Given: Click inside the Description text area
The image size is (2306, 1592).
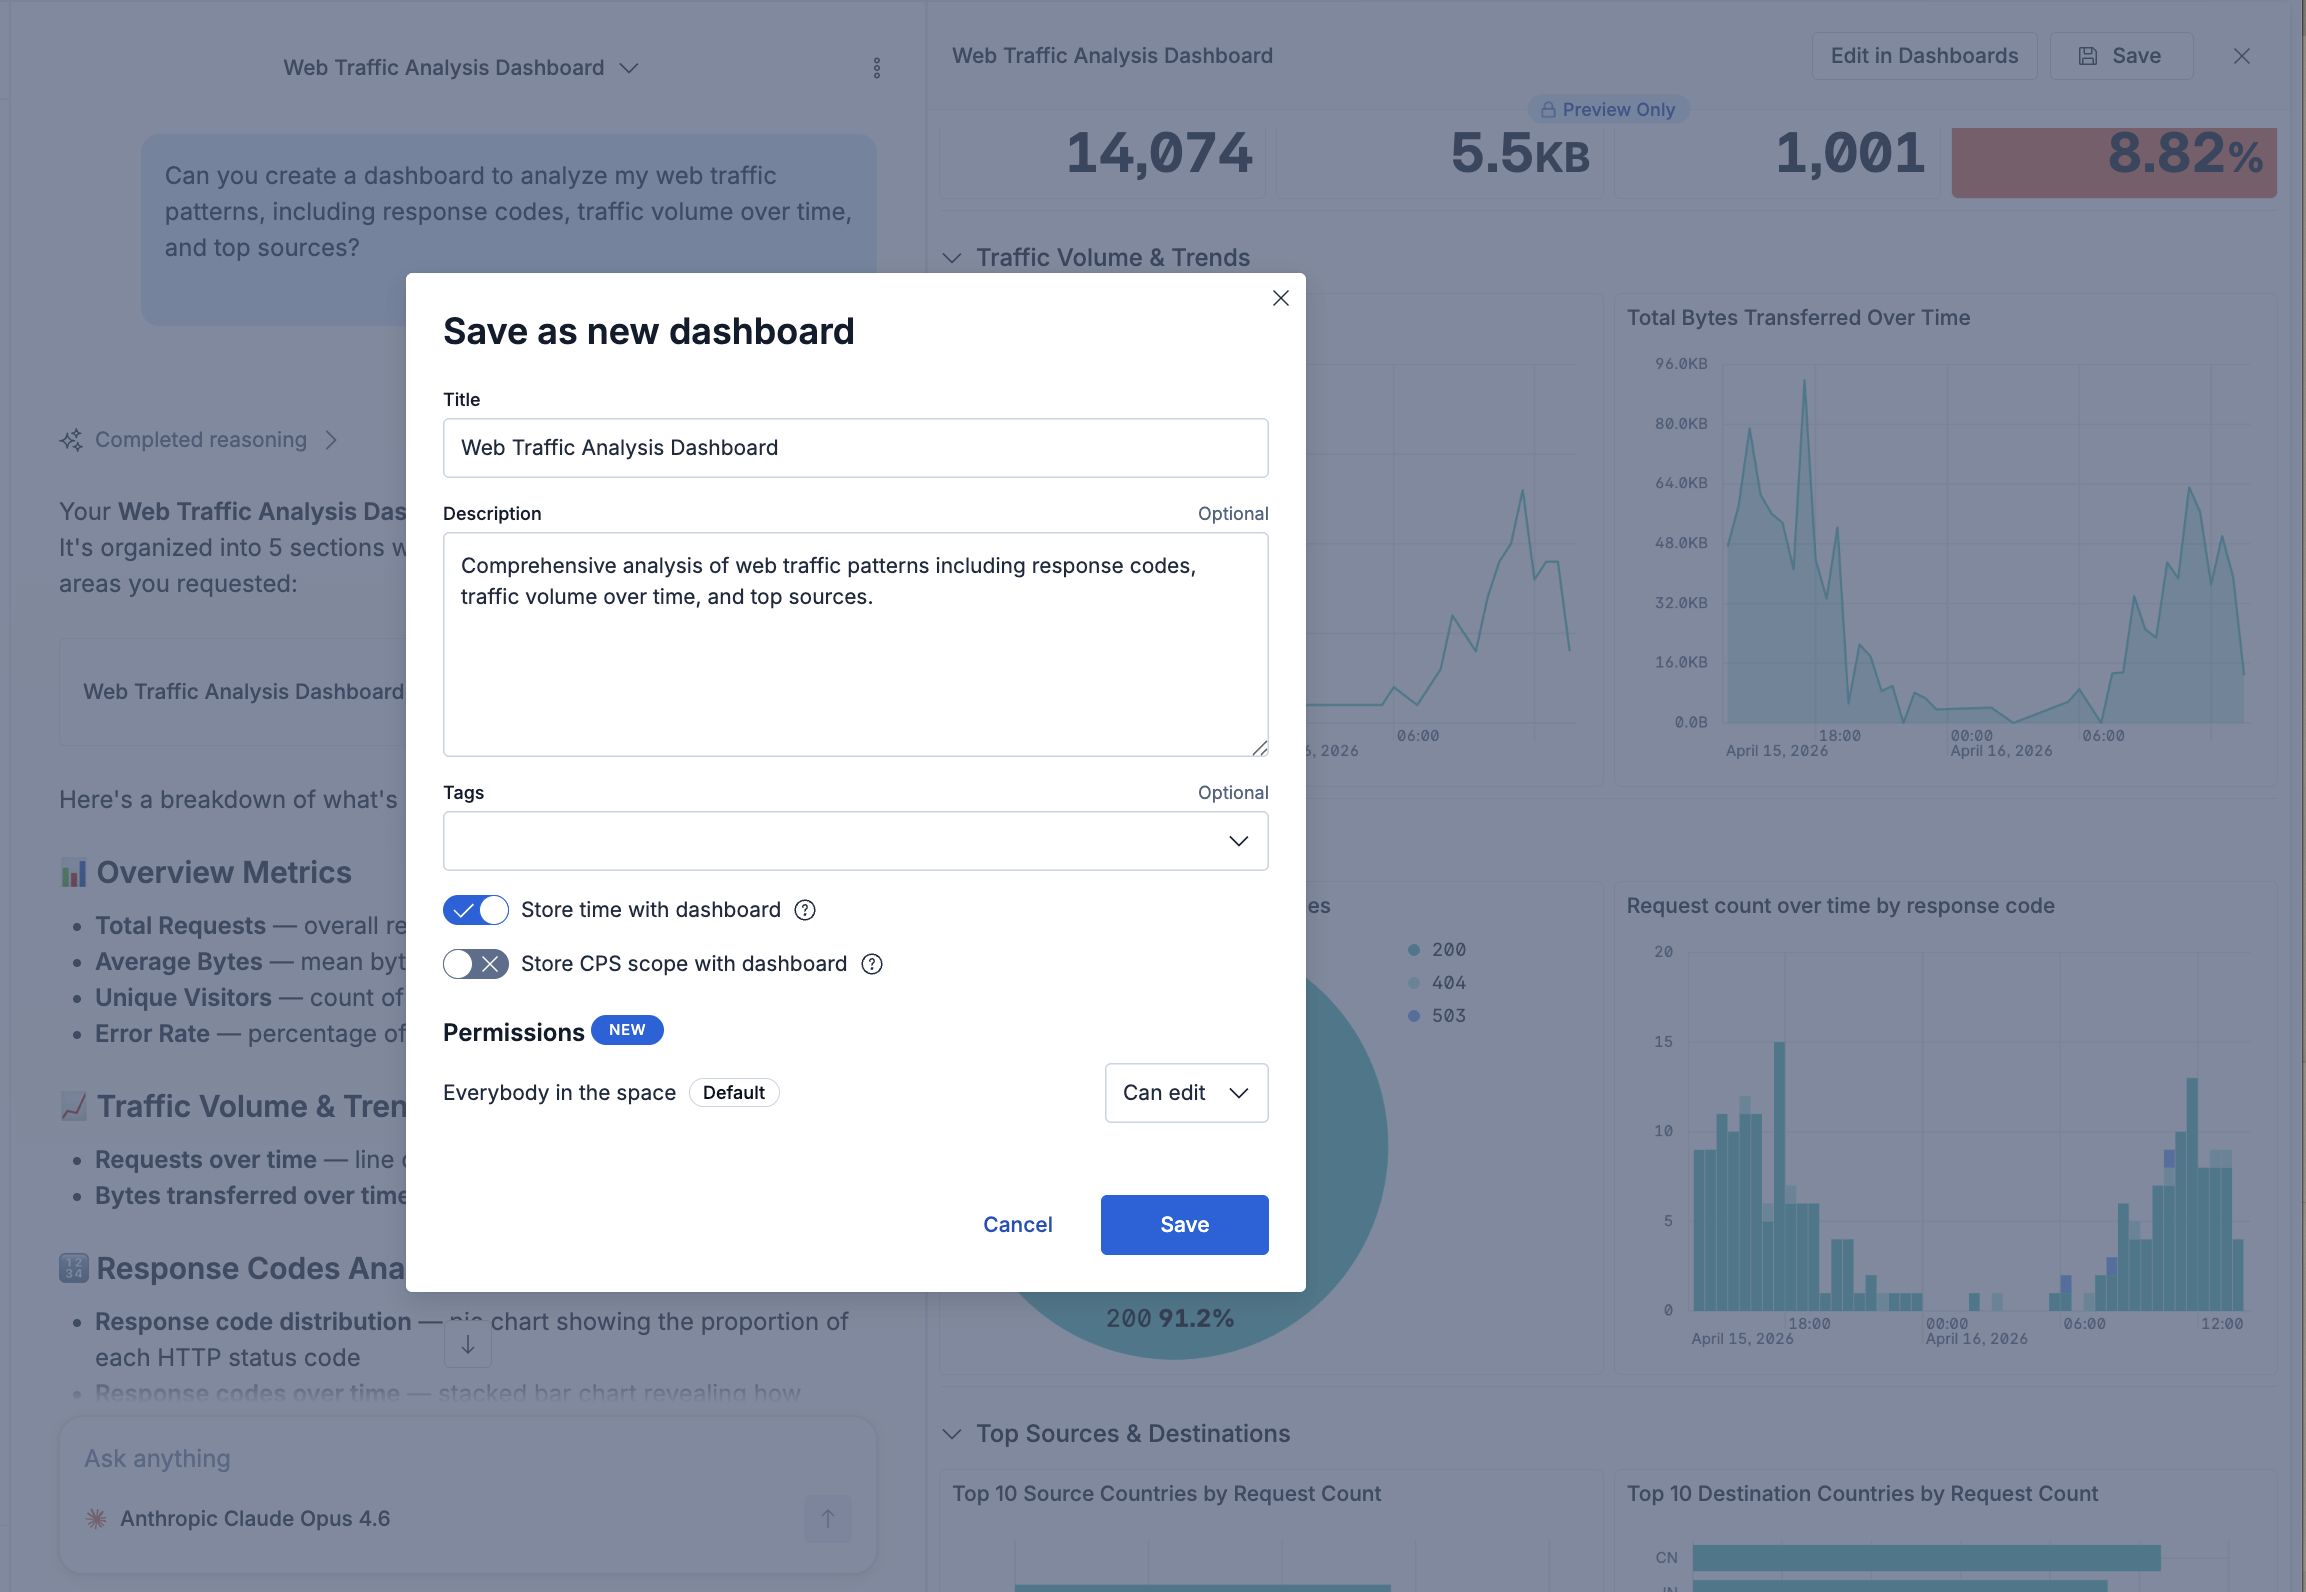Looking at the screenshot, I should pos(855,645).
